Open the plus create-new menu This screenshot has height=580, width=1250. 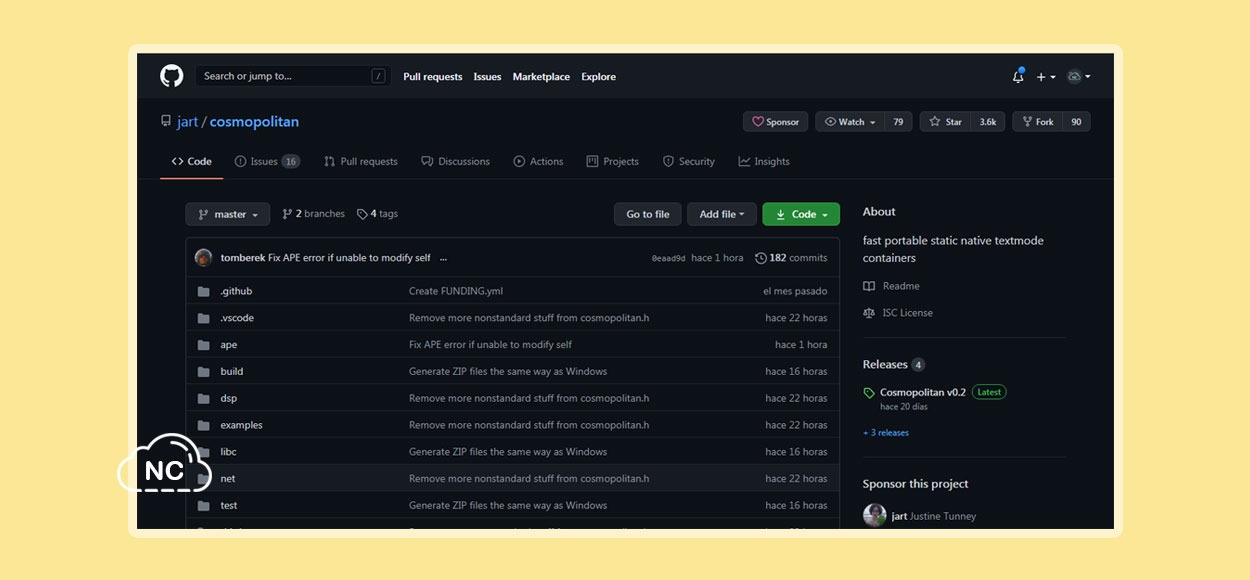click(x=1046, y=77)
